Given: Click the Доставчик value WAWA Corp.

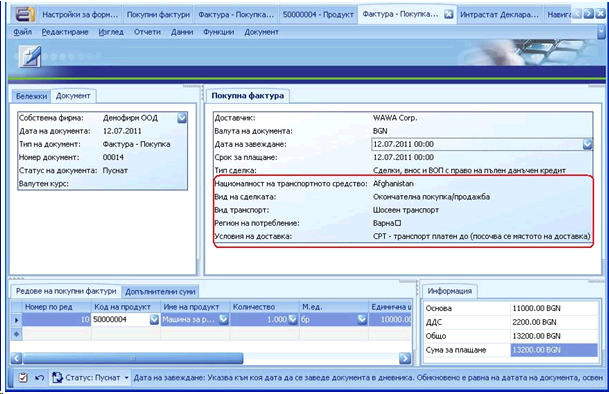Looking at the screenshot, I should (x=395, y=118).
